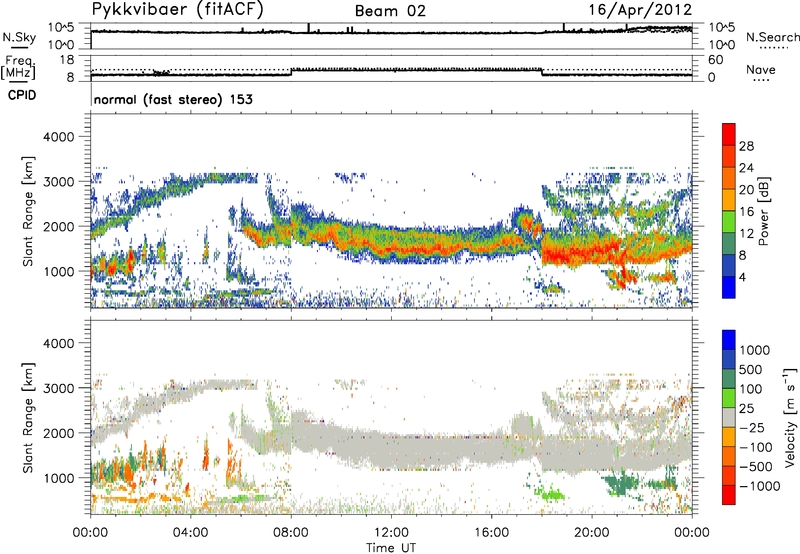800x554 pixels.
Task: Pick the teal 100–500 velocity swatch
Action: coord(729,379)
